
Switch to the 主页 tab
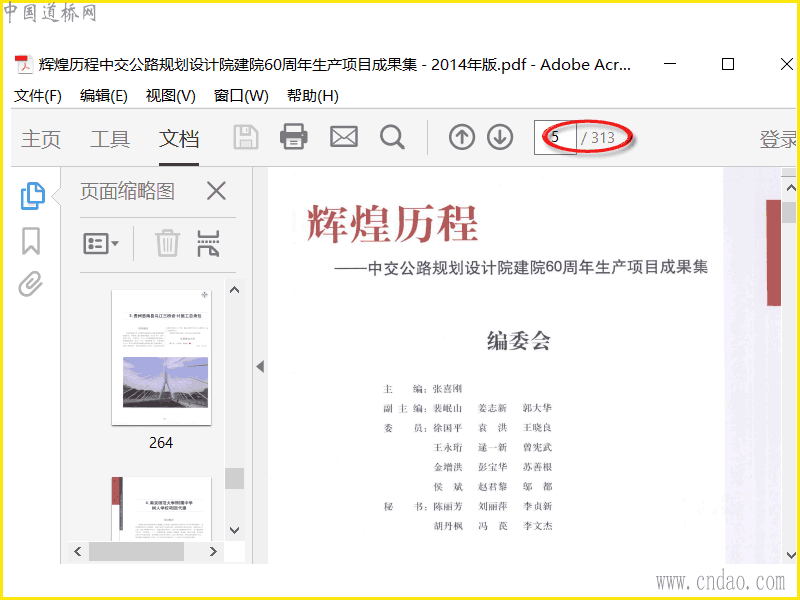[41, 139]
